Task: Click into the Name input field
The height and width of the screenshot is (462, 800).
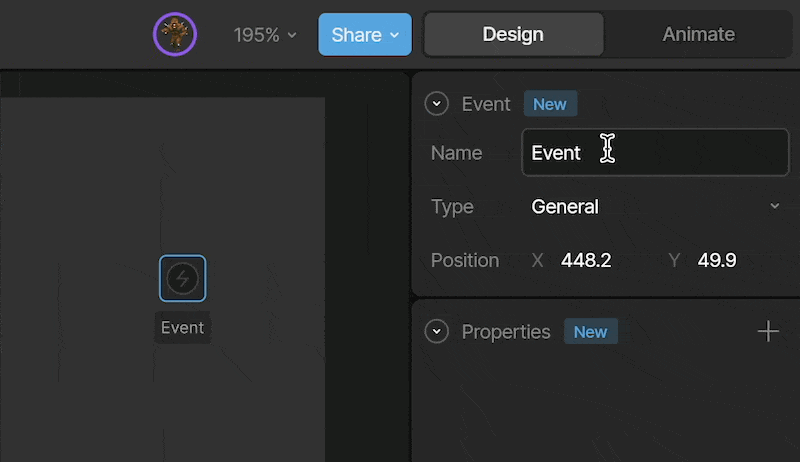Action: pos(655,152)
